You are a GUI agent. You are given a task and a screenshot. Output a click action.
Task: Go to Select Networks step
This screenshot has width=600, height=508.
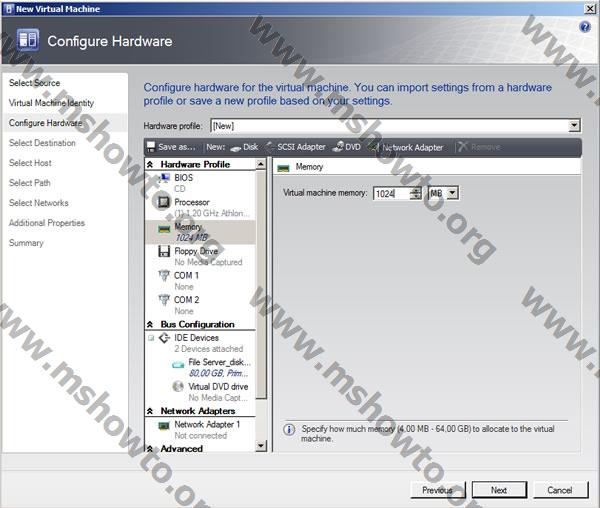click(39, 203)
